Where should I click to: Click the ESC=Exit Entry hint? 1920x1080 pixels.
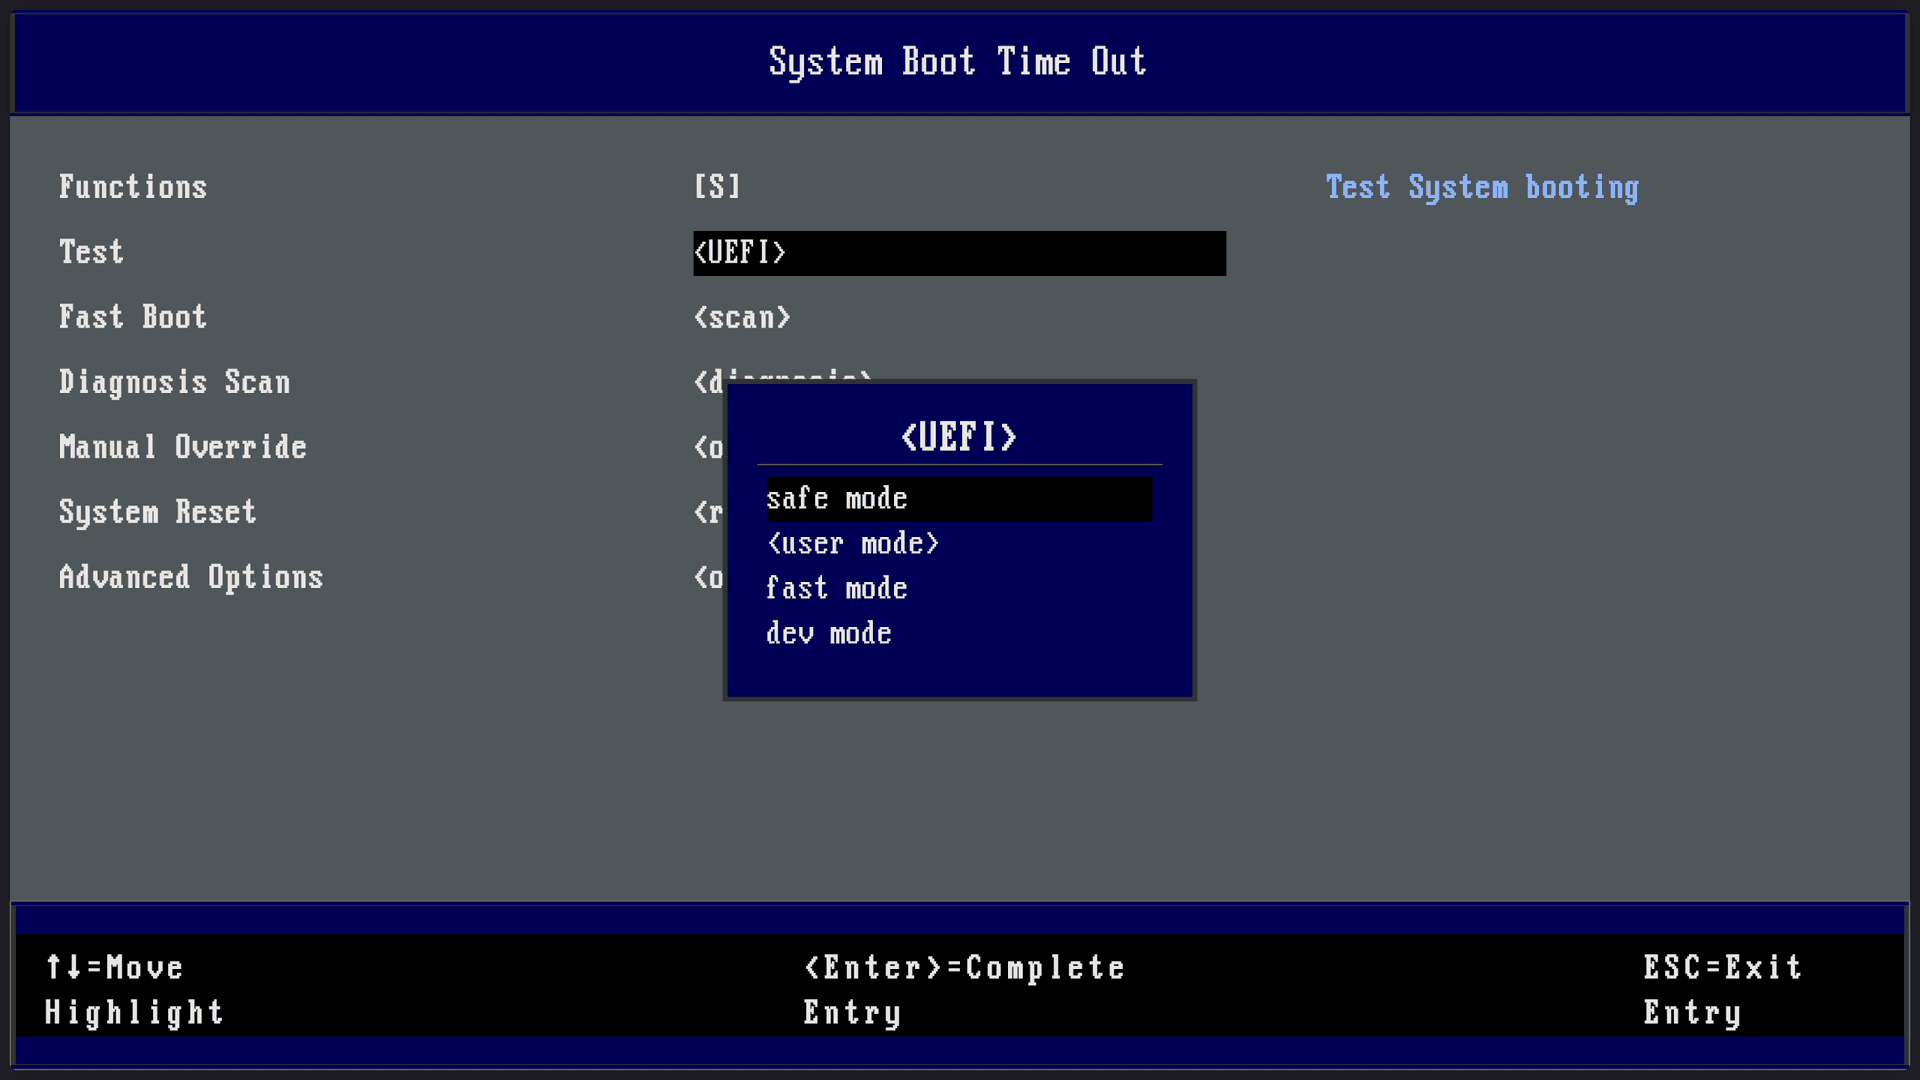pos(1723,990)
